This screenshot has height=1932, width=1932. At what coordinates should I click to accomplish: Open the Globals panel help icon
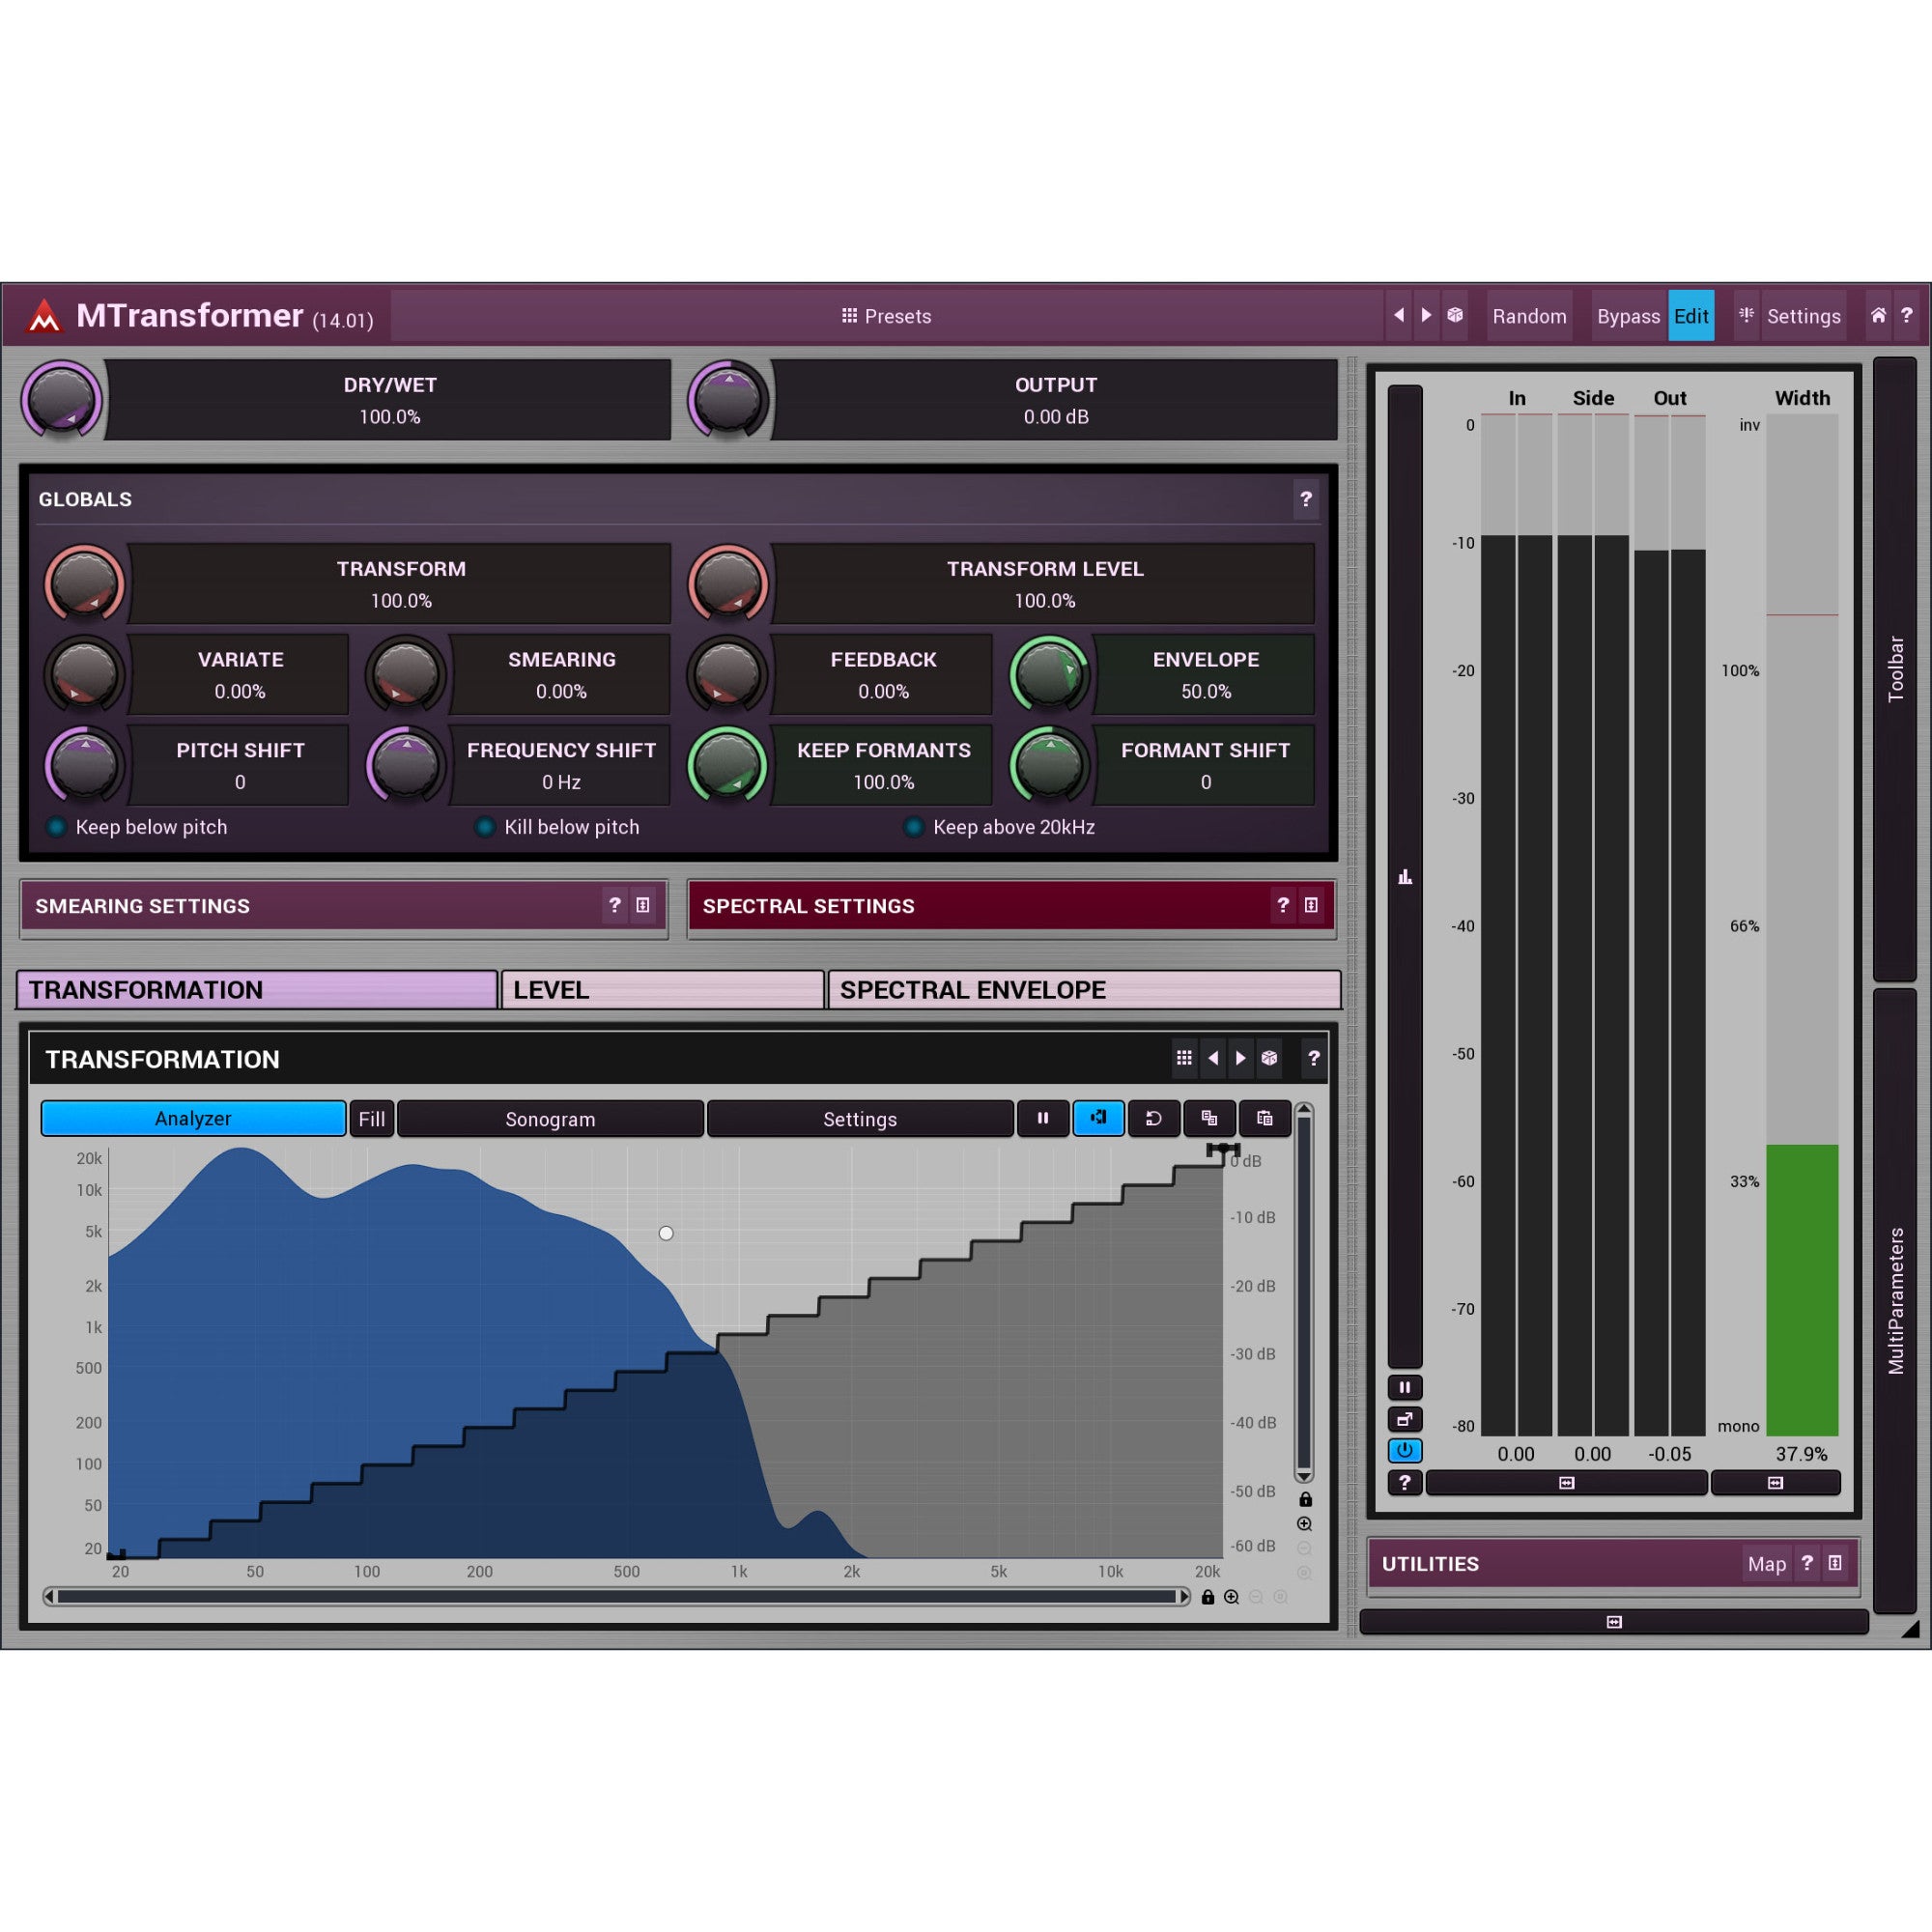click(x=1305, y=499)
